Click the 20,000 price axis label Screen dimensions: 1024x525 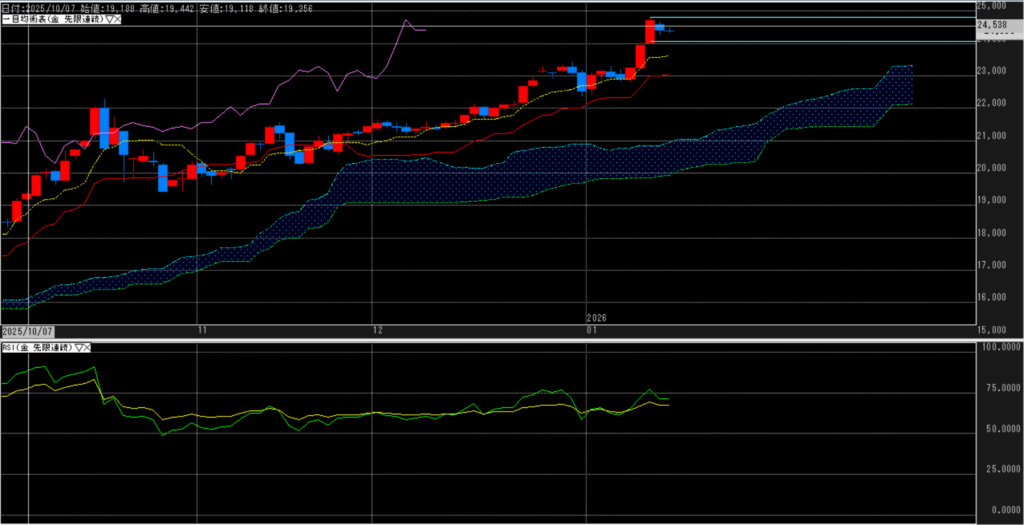(x=995, y=168)
